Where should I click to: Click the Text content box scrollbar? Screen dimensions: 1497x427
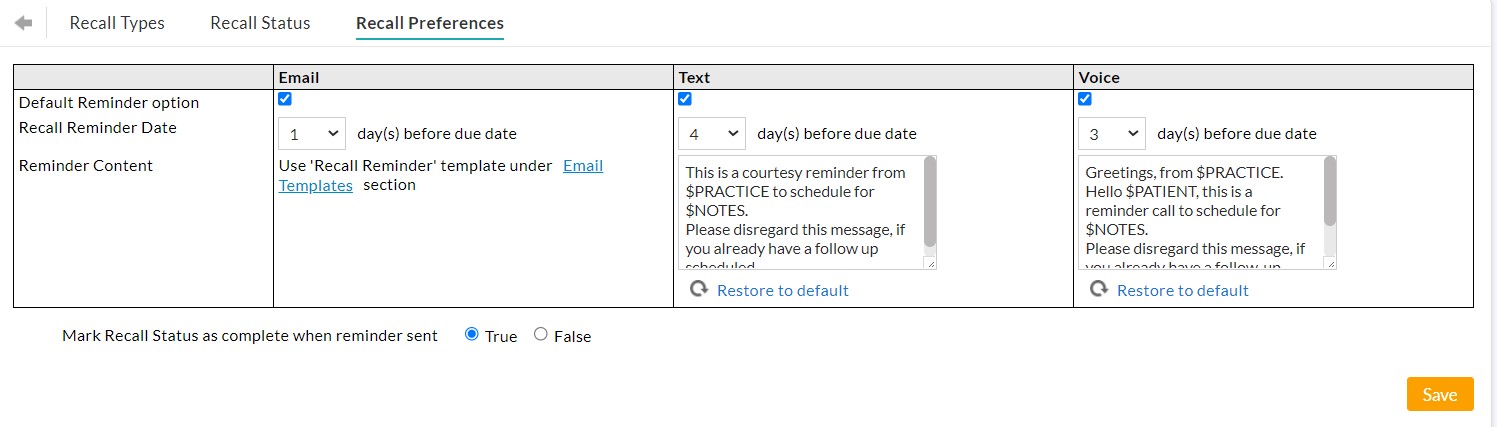pyautogui.click(x=930, y=202)
